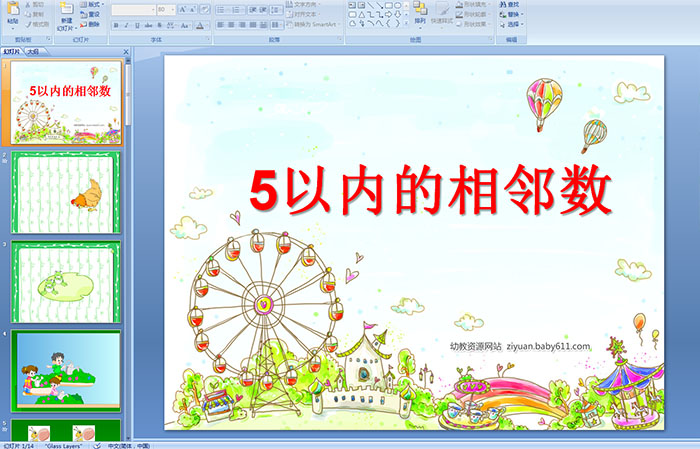Click Delete (删除) slide button

point(90,24)
